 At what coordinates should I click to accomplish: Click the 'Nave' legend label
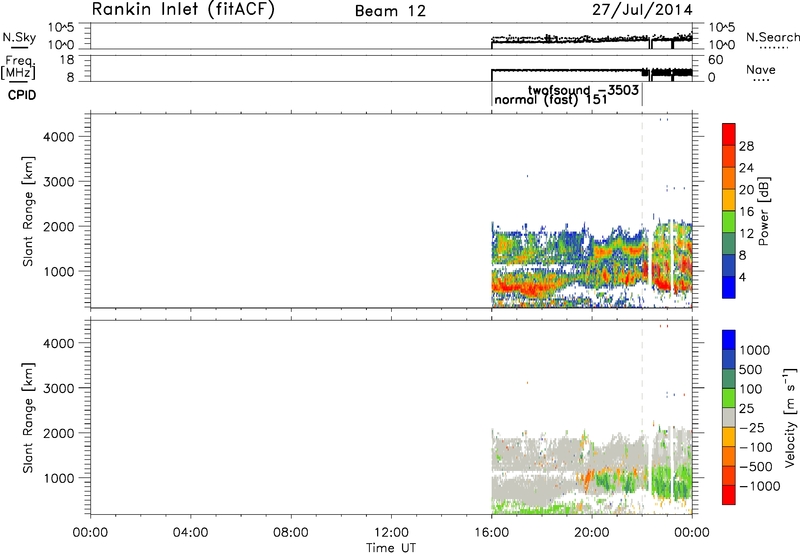pos(761,69)
